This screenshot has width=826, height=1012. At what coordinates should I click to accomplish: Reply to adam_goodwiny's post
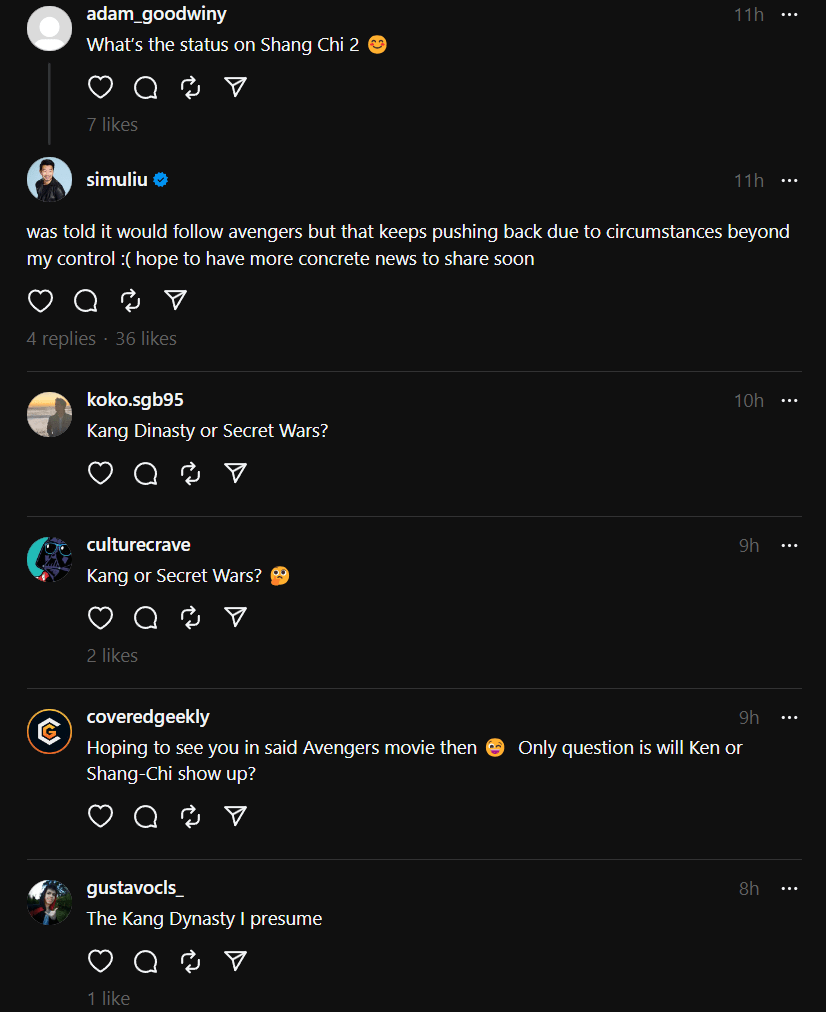(146, 88)
